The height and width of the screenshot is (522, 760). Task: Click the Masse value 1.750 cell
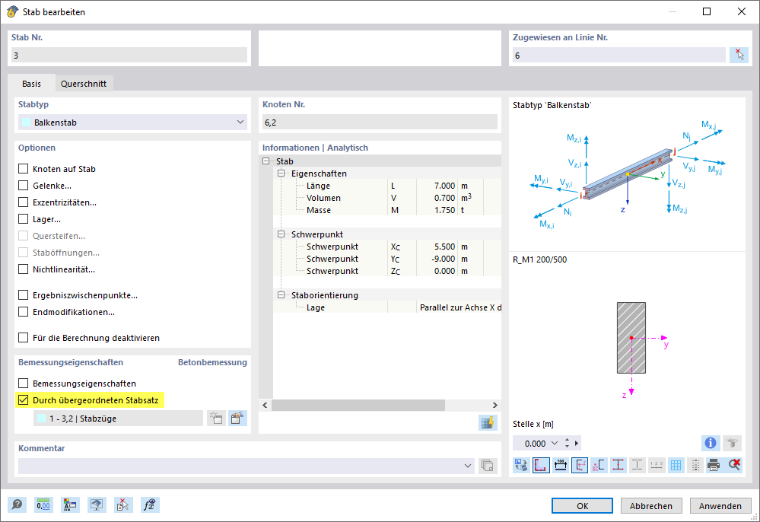click(436, 210)
